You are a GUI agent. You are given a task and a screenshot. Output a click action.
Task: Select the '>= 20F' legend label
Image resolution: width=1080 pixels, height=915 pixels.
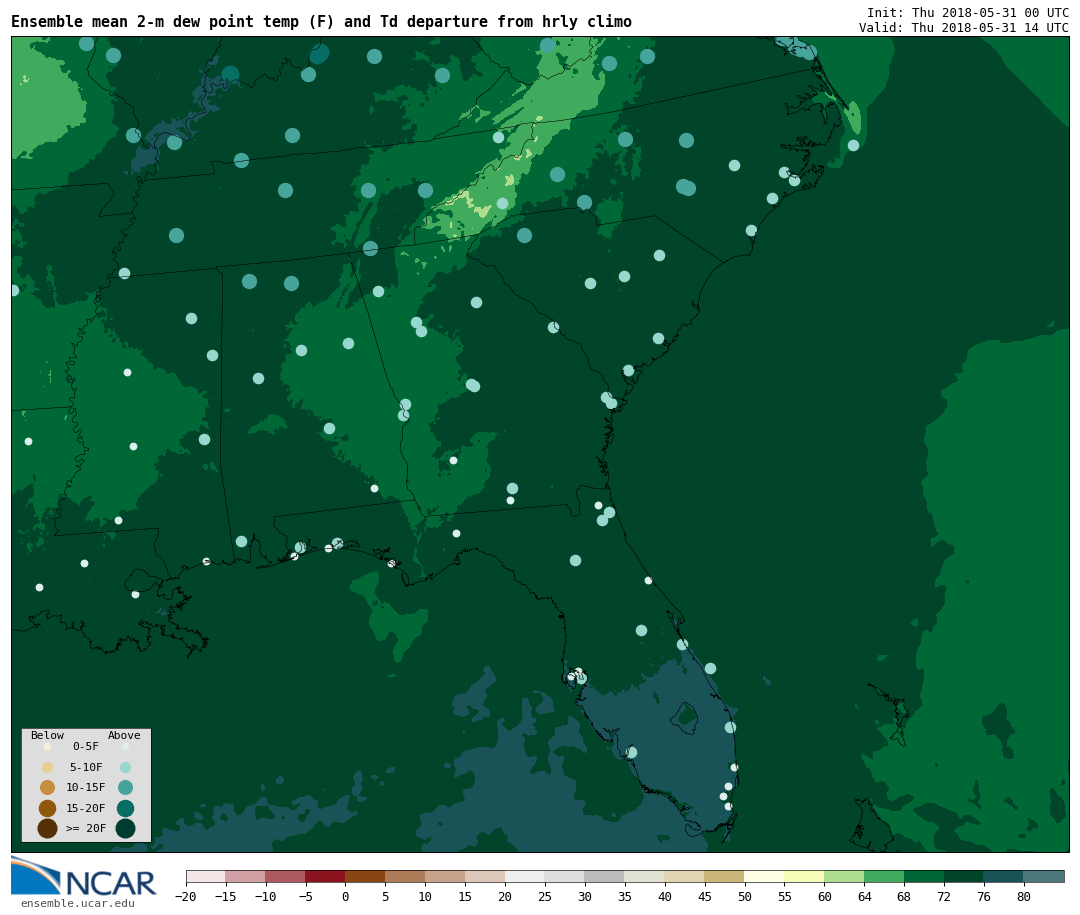pyautogui.click(x=86, y=828)
